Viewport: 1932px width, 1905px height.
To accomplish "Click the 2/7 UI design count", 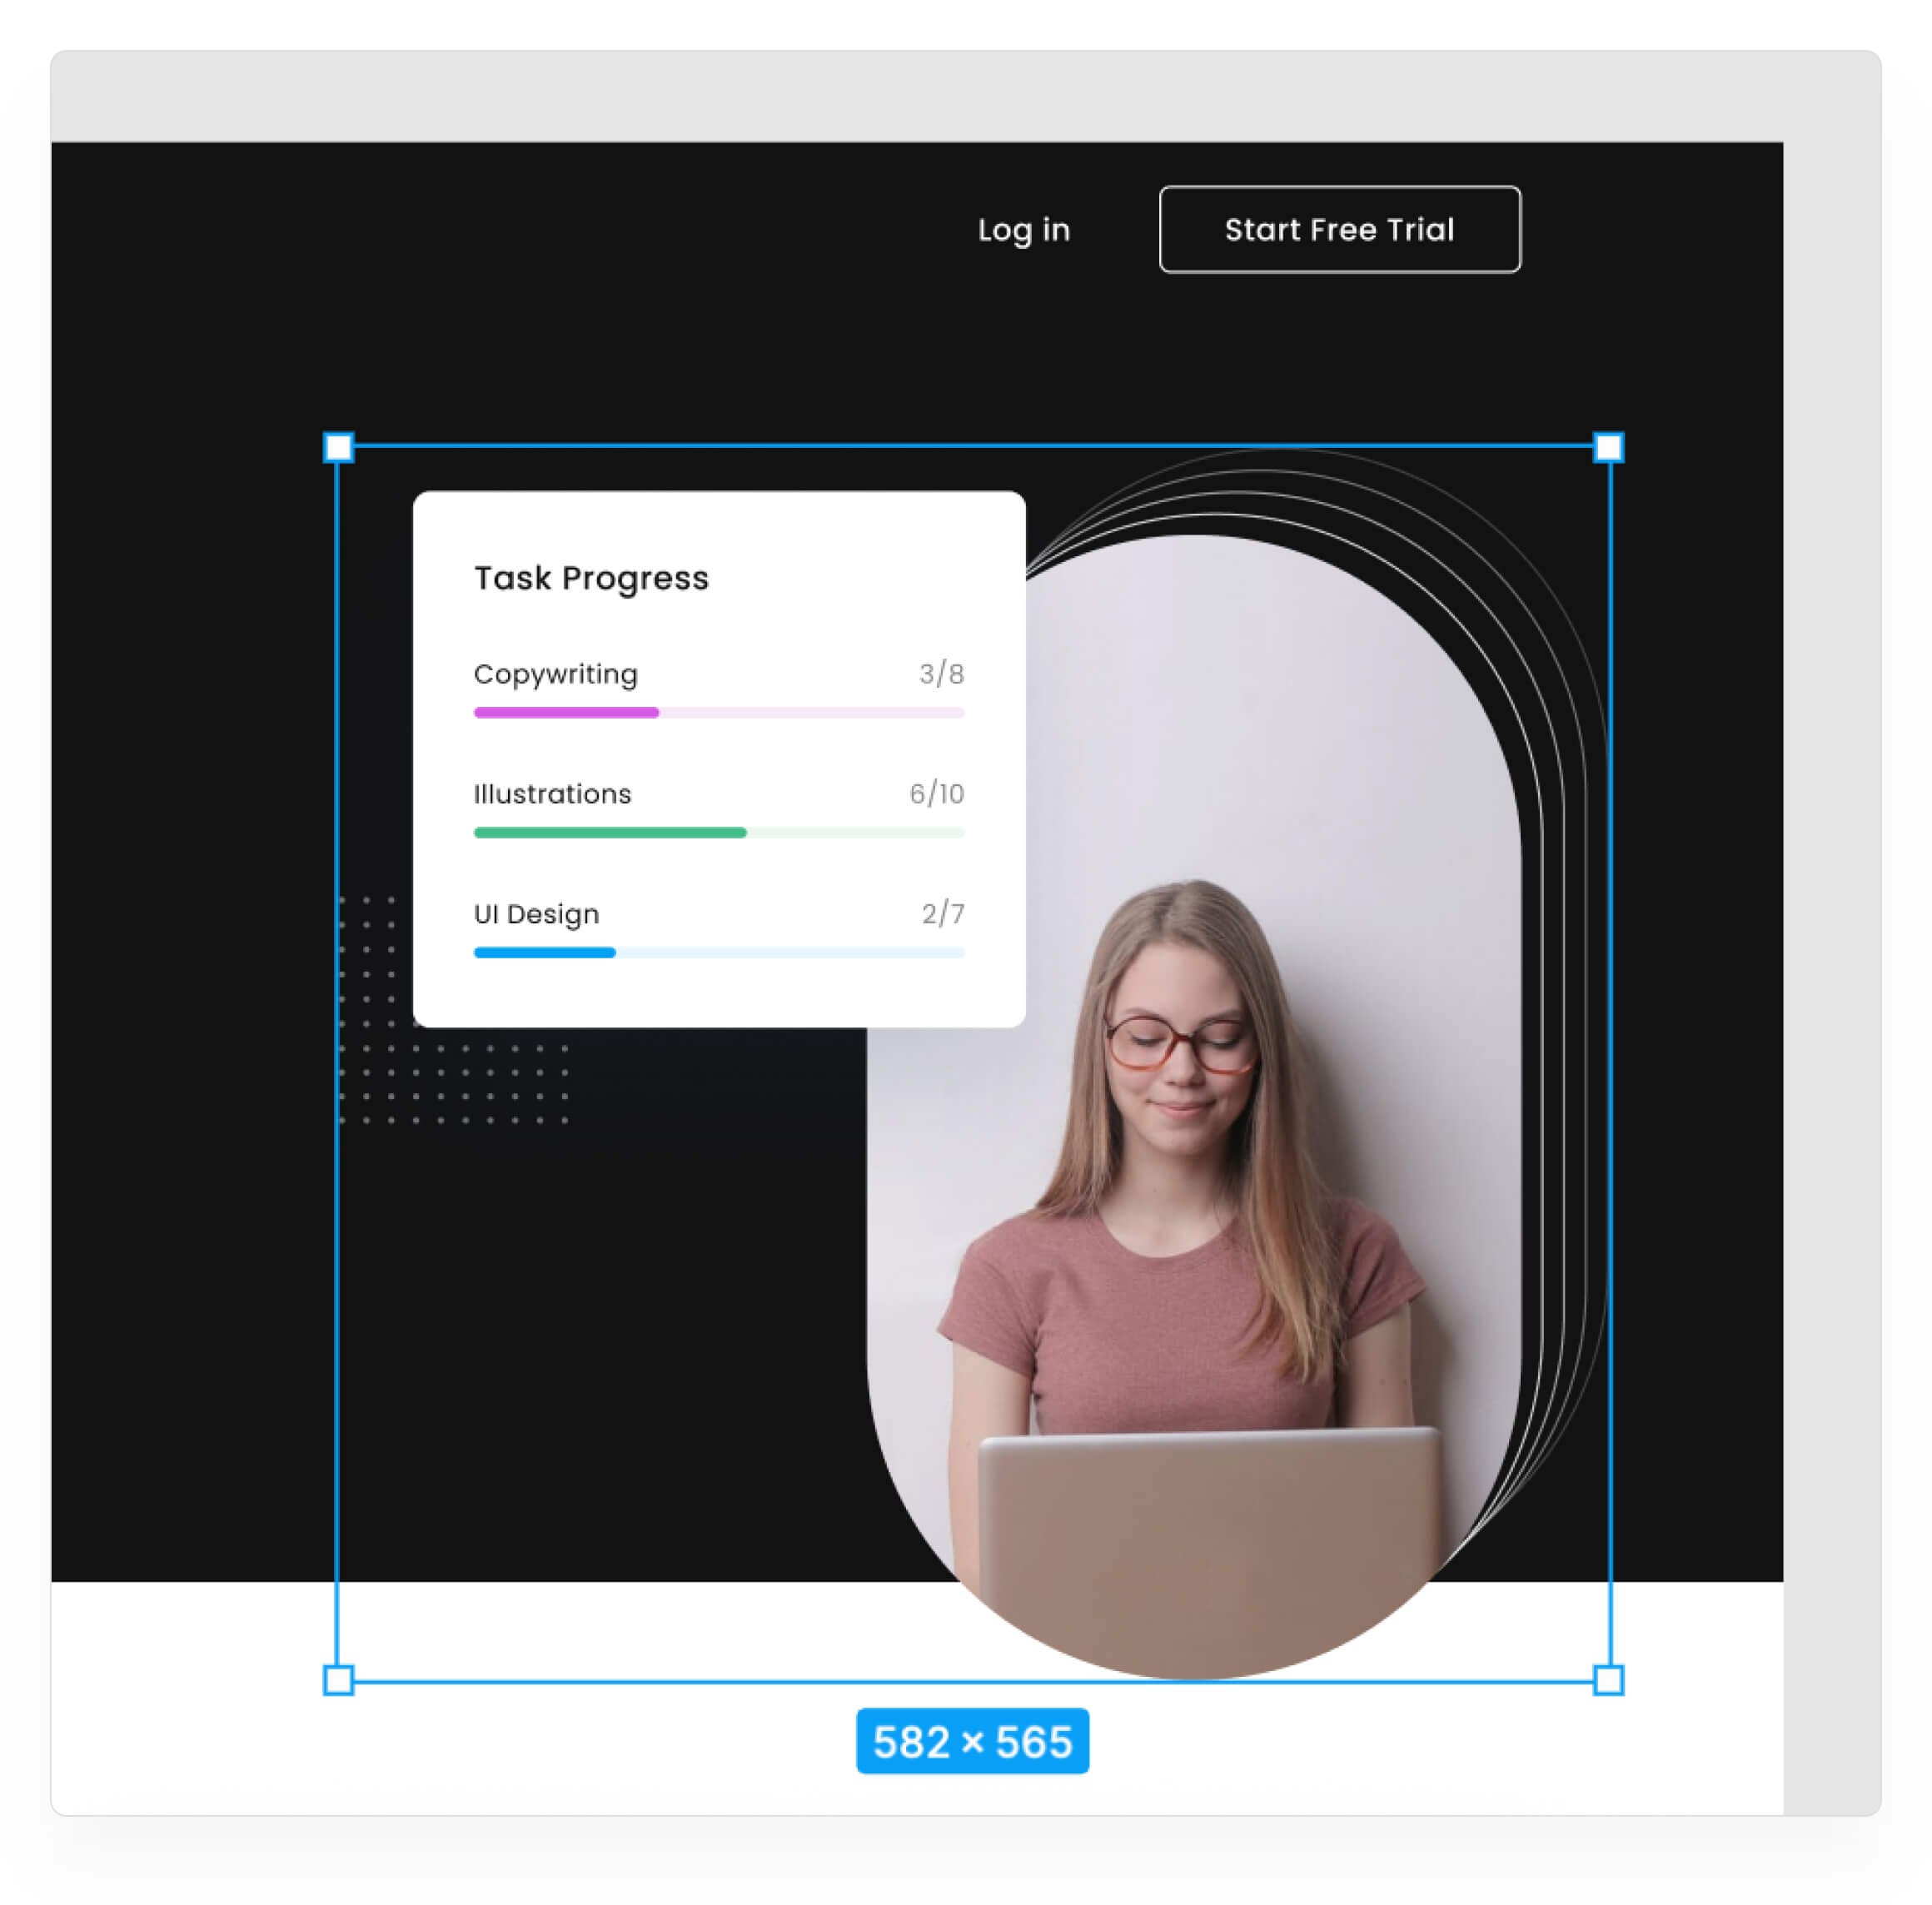I will coord(943,914).
